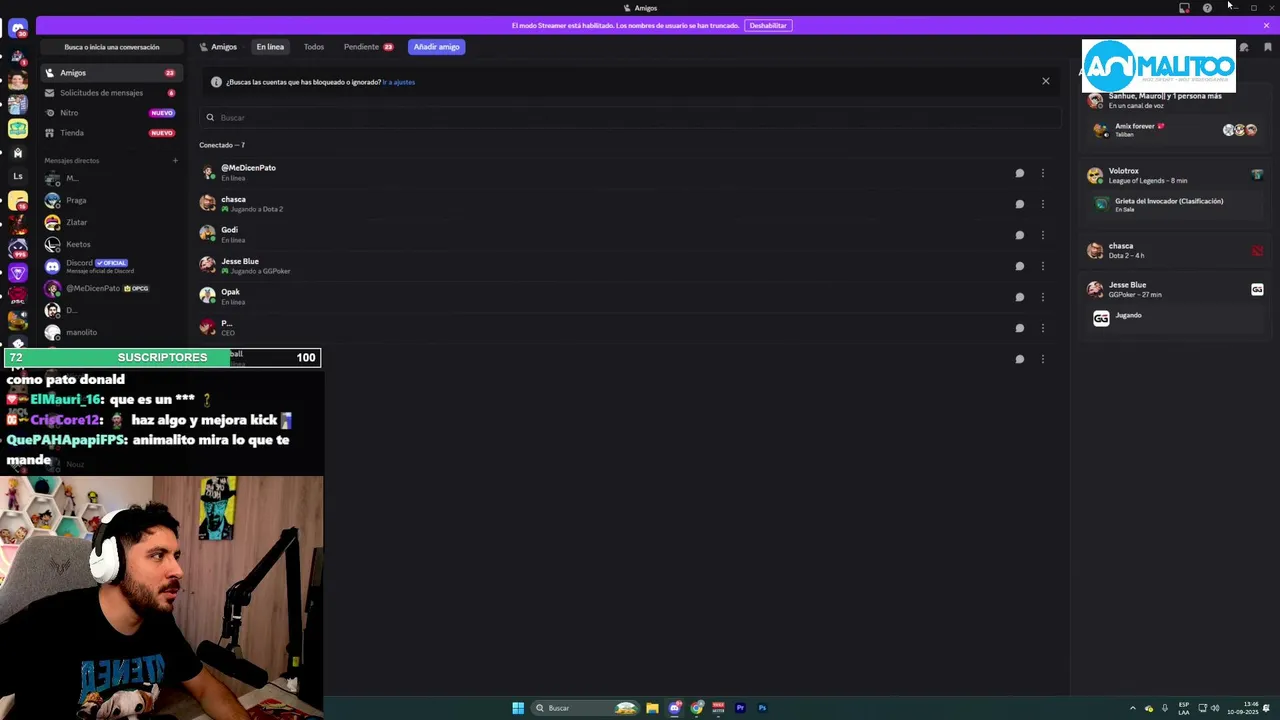This screenshot has width=1280, height=720.
Task: Create a new direct message plus icon
Action: point(175,160)
